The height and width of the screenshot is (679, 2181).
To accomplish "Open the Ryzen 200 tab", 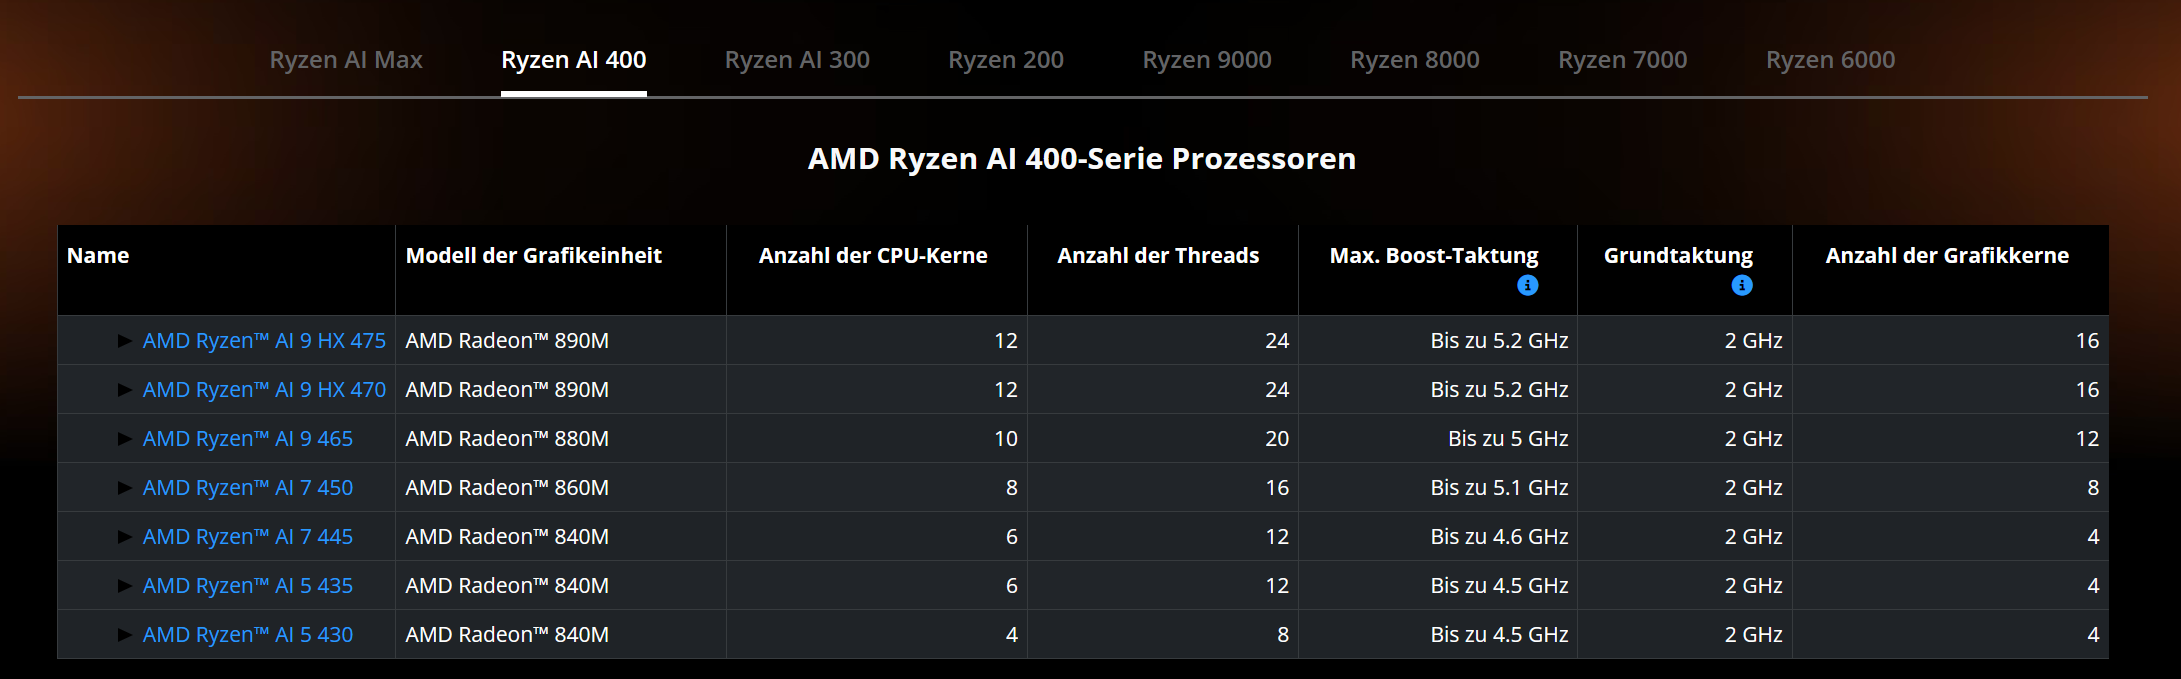I will [x=1006, y=60].
